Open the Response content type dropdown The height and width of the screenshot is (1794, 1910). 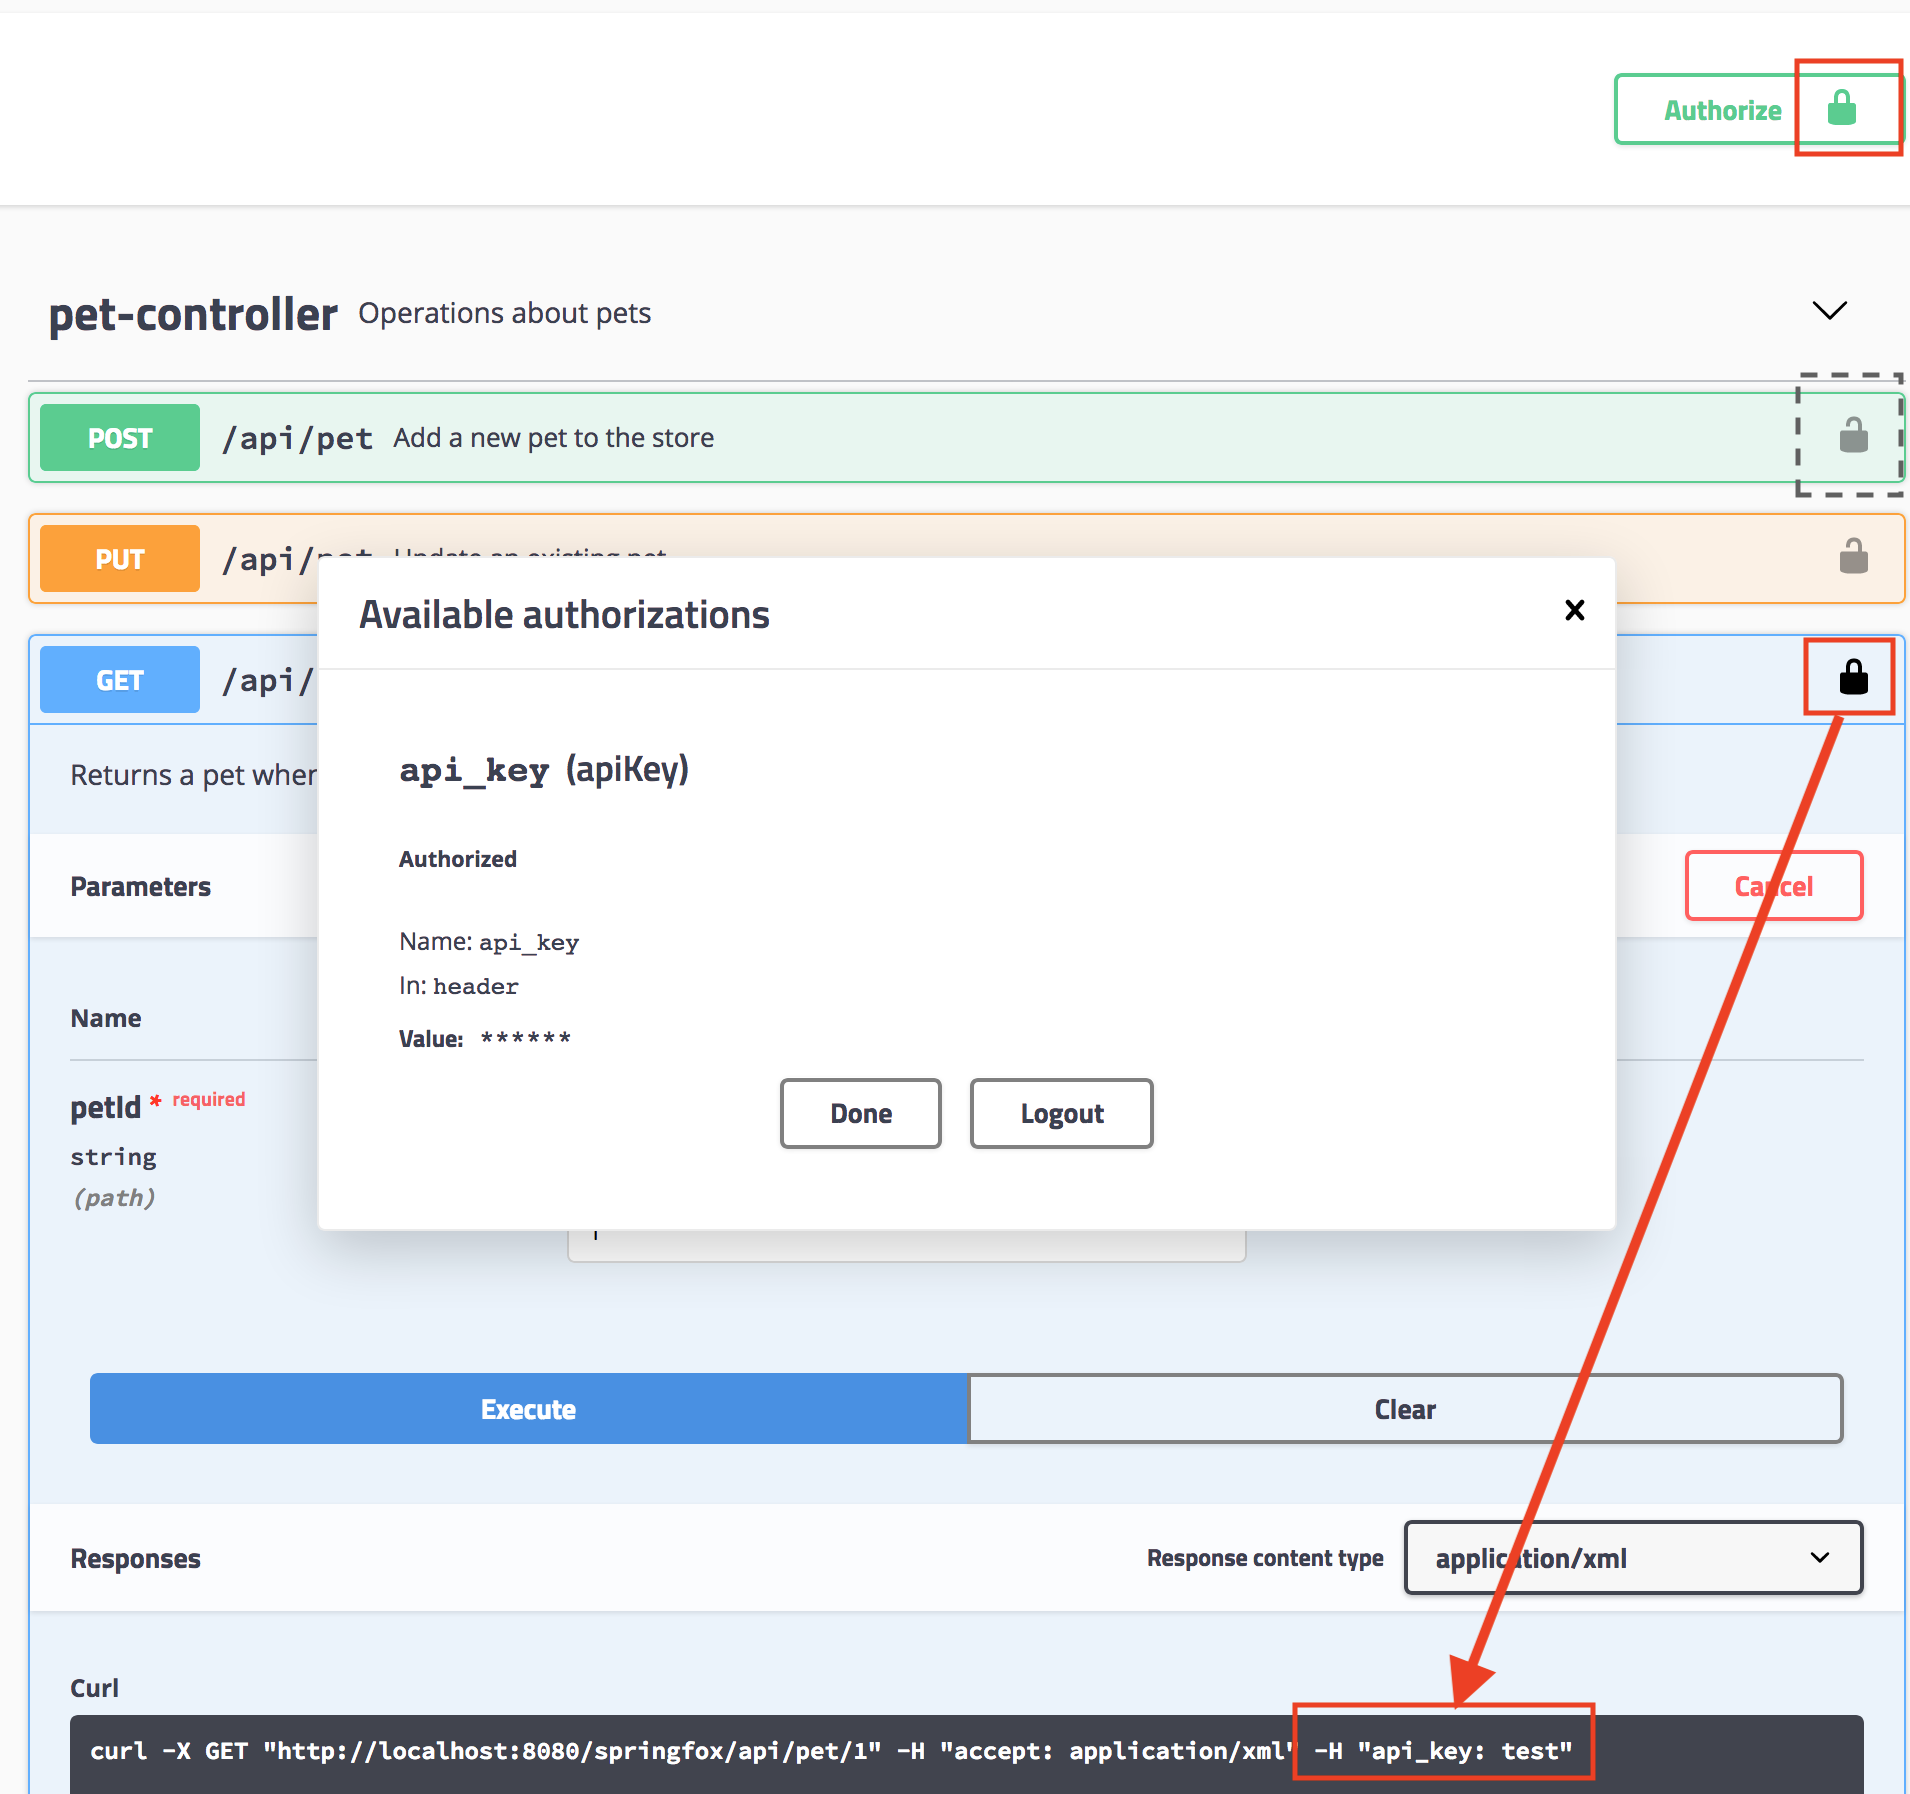[1632, 1557]
